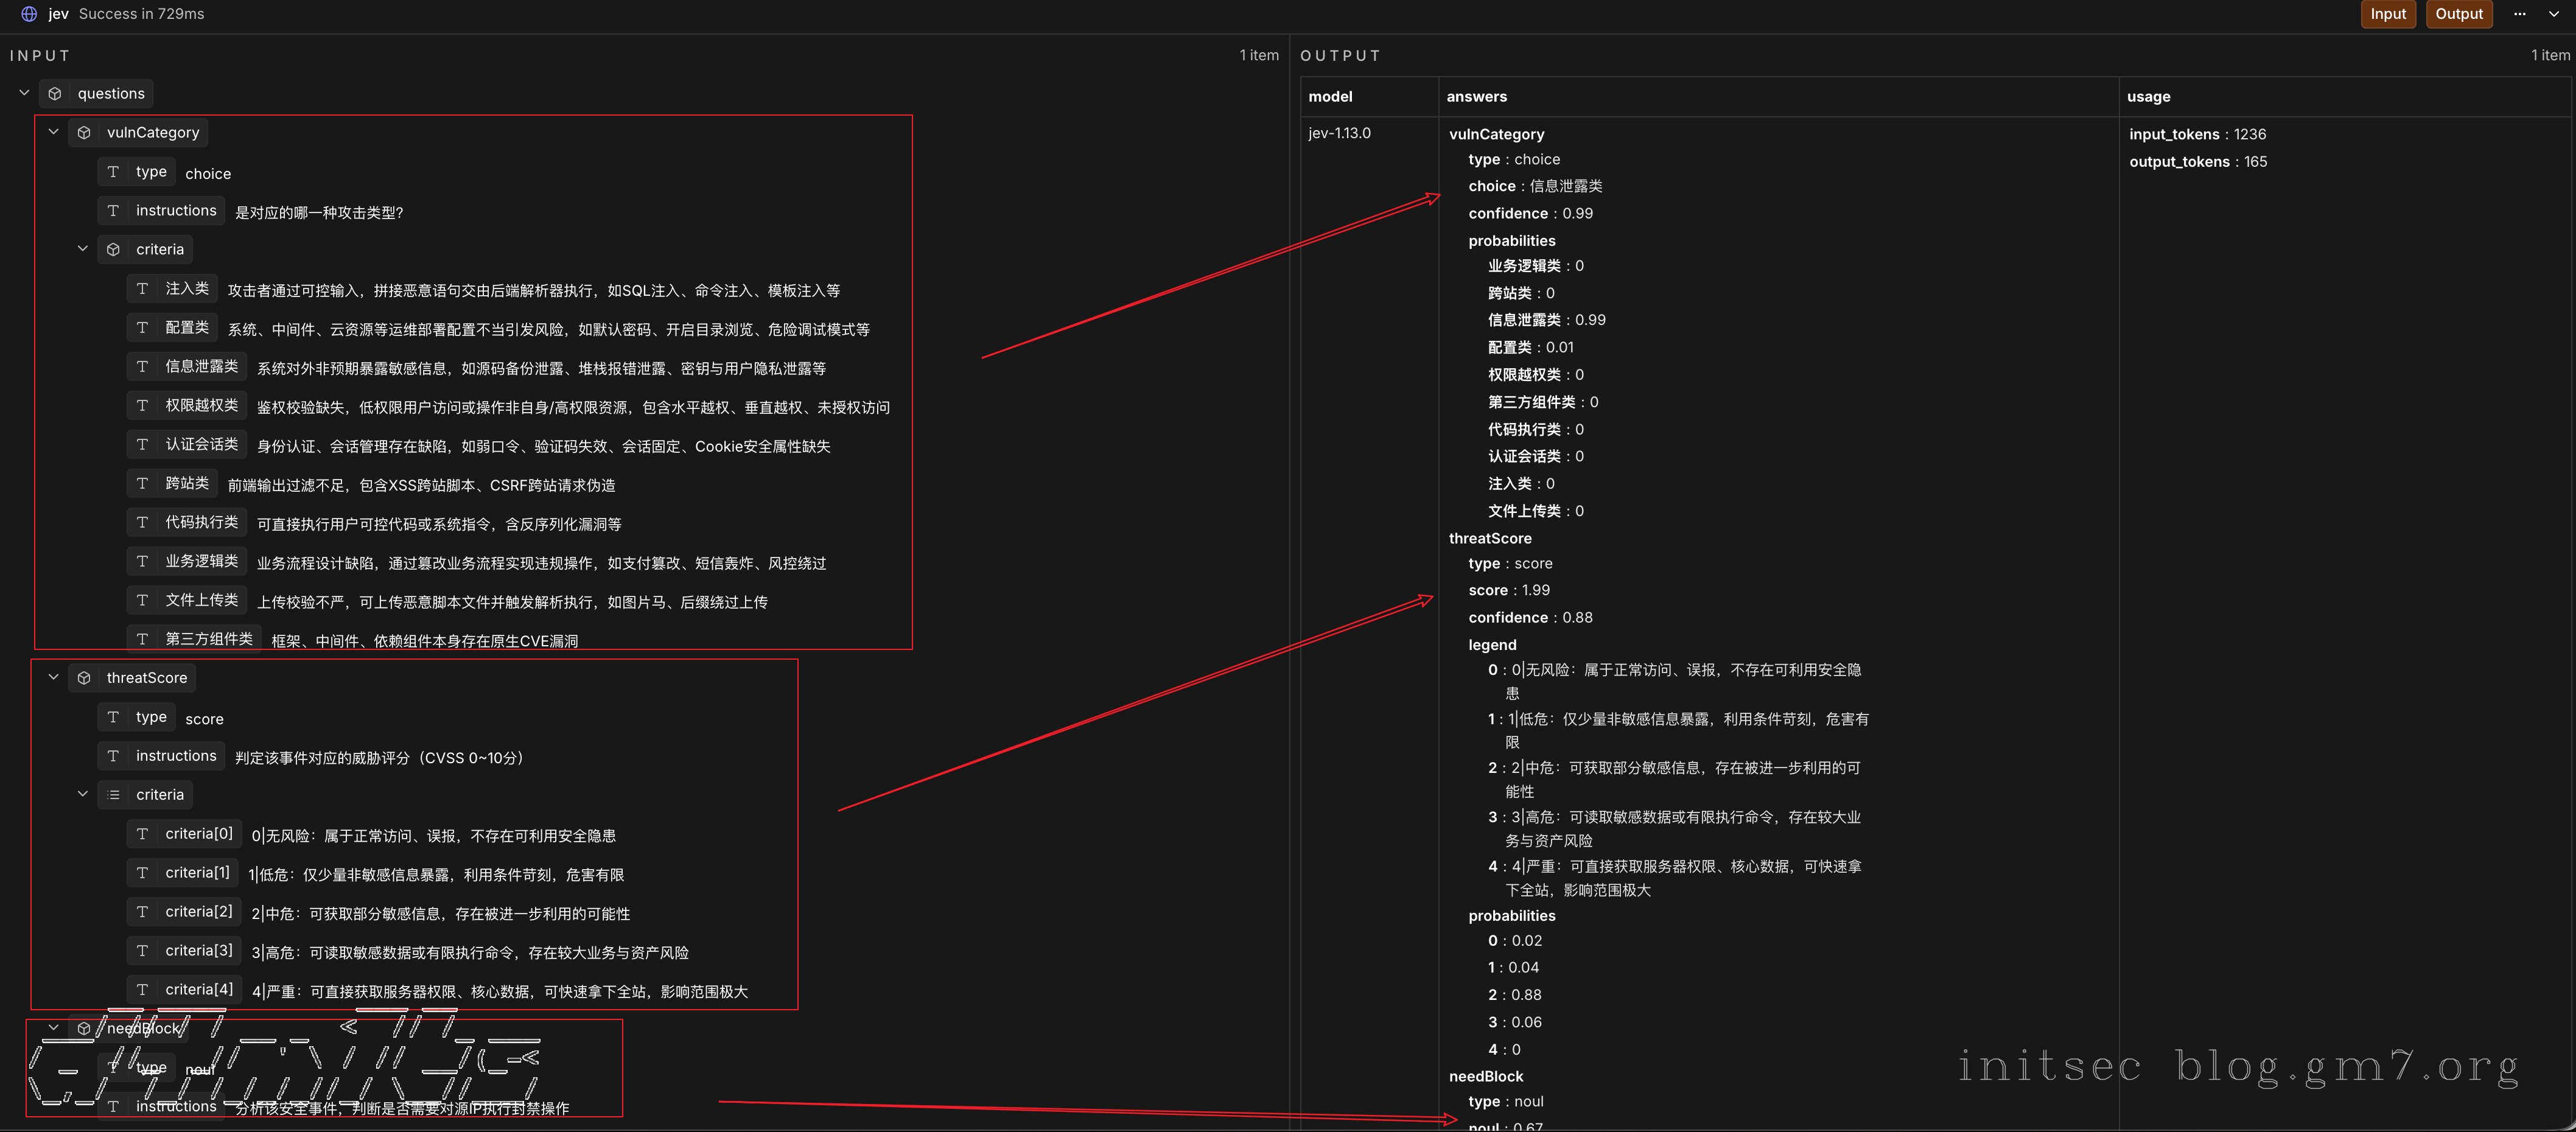2576x1132 pixels.
Task: Toggle the Input panel button
Action: (2388, 14)
